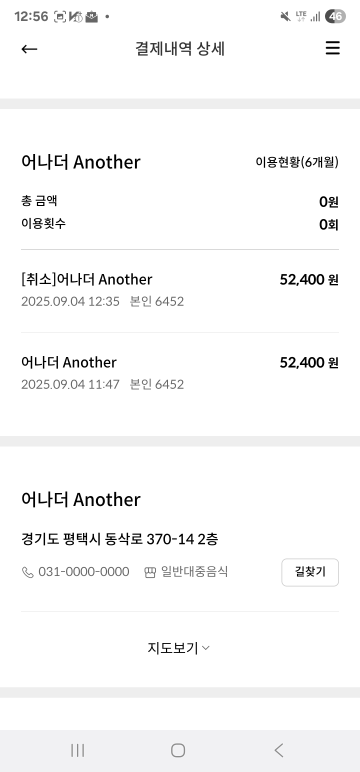Viewport: 360px width, 772px height.
Task: Open the hamburger menu
Action: pos(332,48)
